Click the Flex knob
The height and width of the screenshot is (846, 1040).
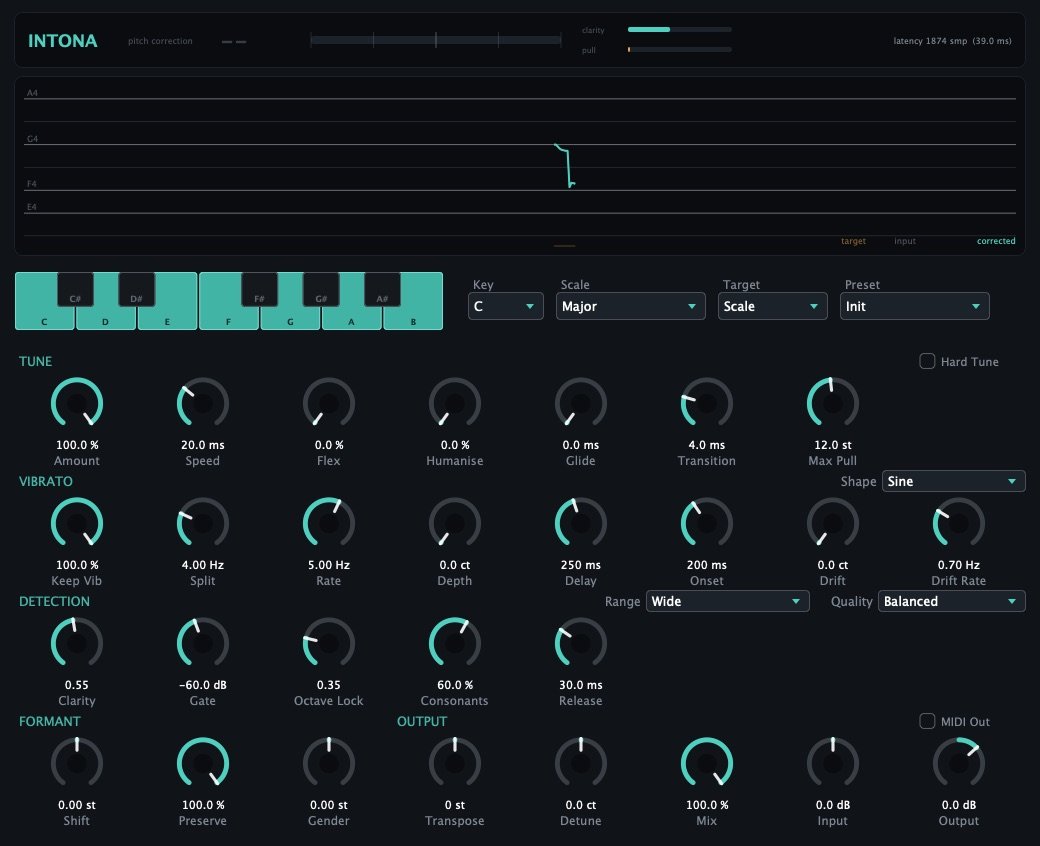click(328, 402)
